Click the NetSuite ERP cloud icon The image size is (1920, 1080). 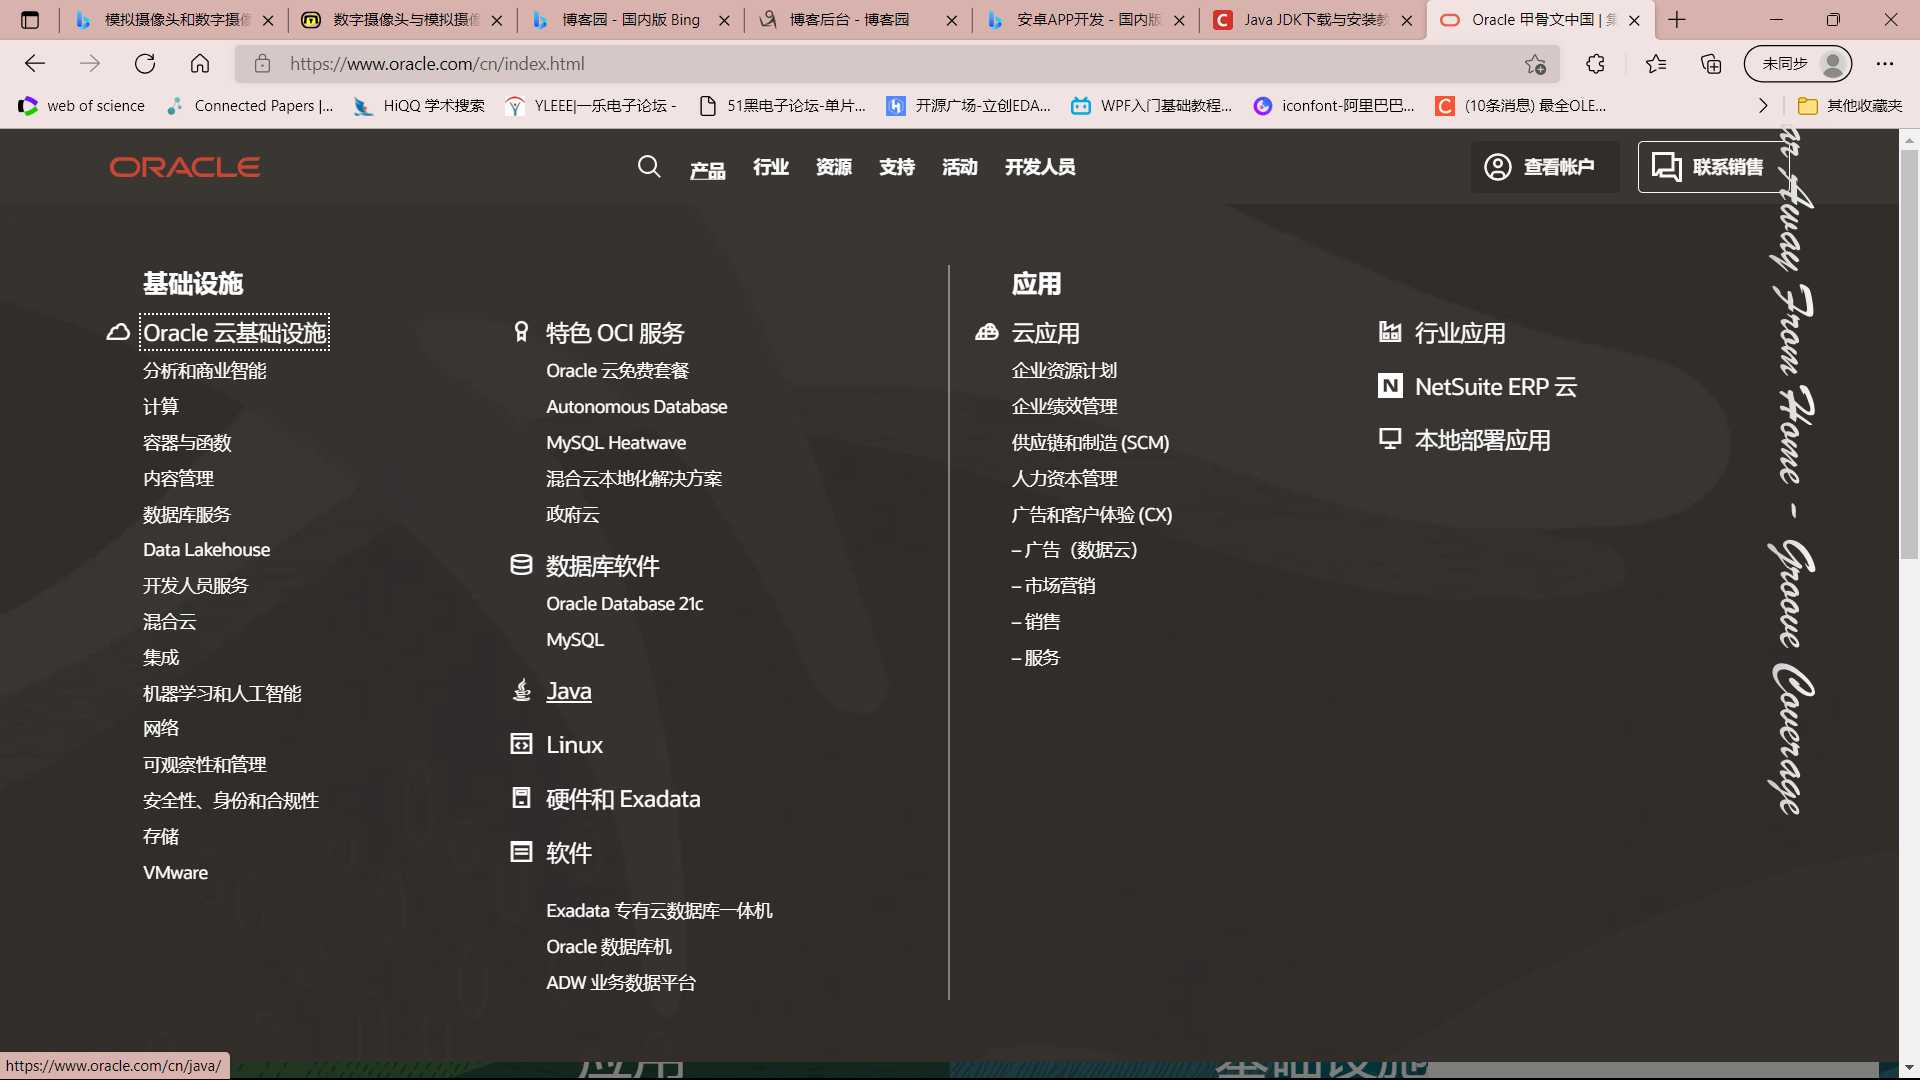point(1389,386)
